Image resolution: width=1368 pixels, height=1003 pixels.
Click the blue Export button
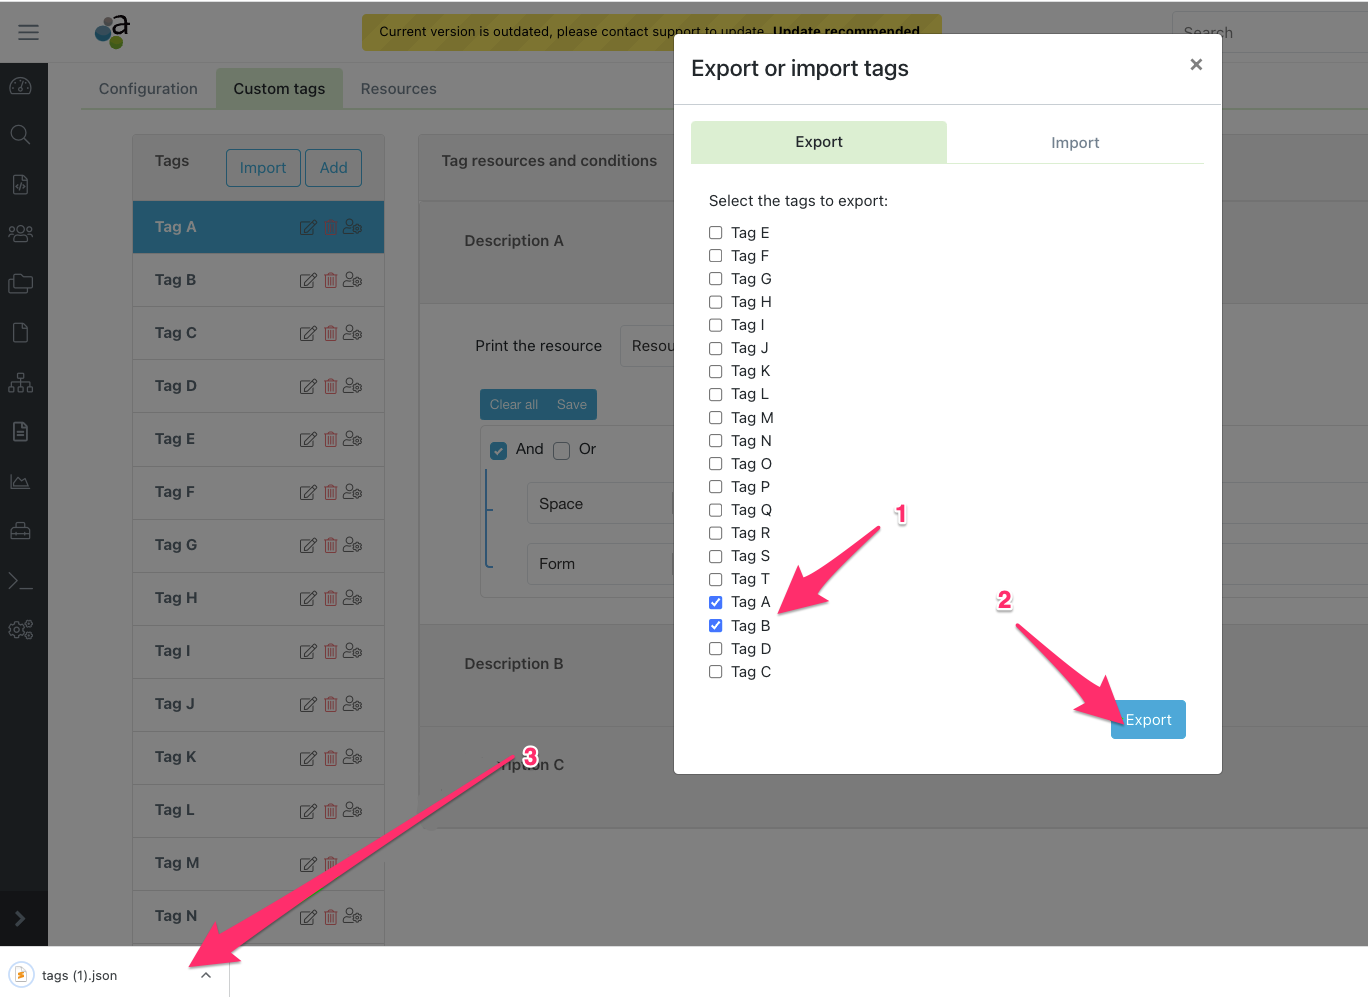point(1147,720)
